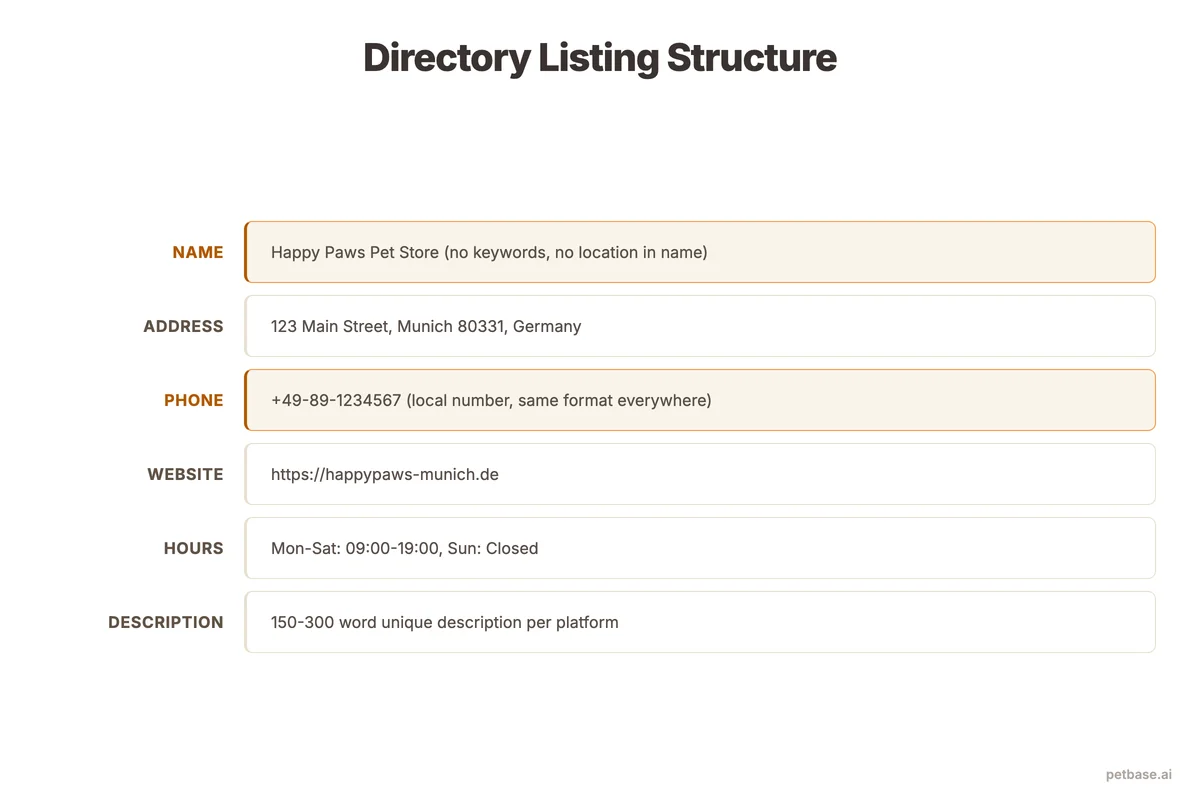Click the Directory Listing Structure title

click(599, 58)
